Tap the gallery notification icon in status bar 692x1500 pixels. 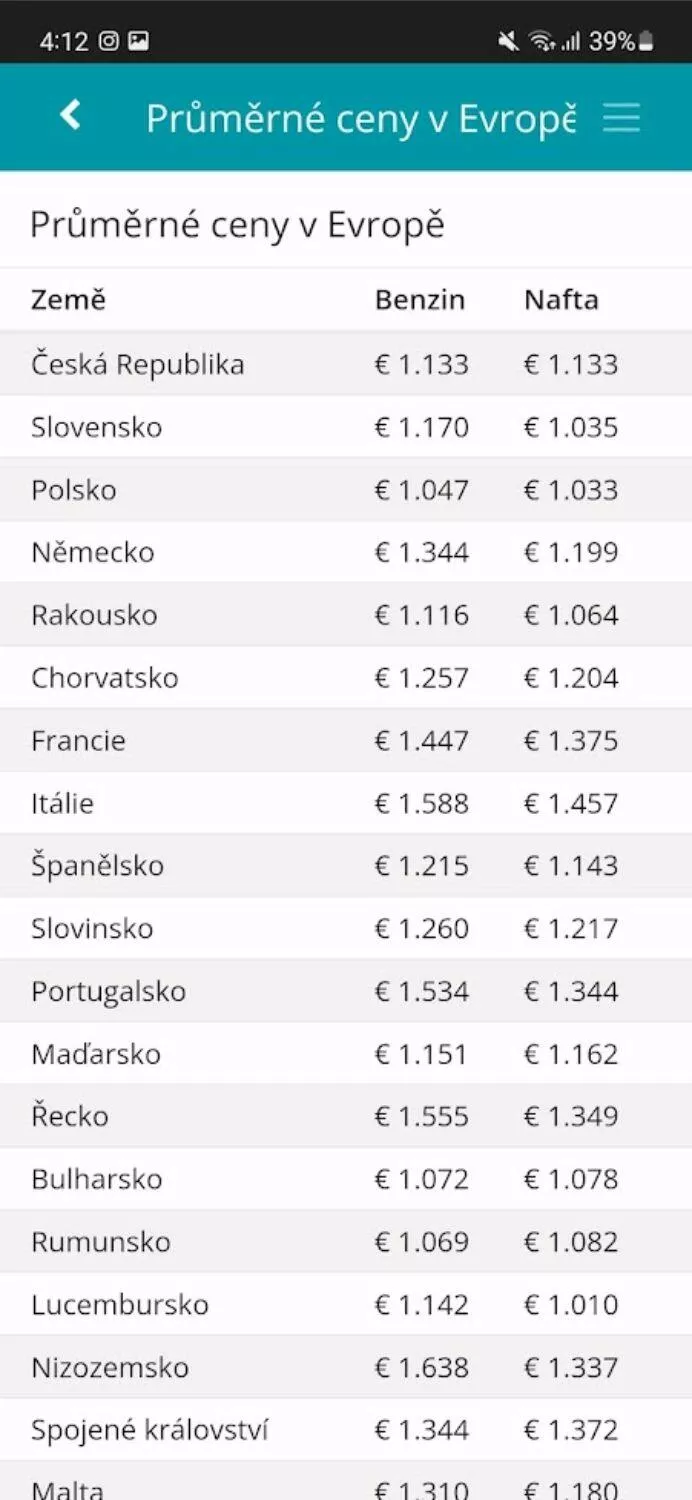(x=139, y=41)
